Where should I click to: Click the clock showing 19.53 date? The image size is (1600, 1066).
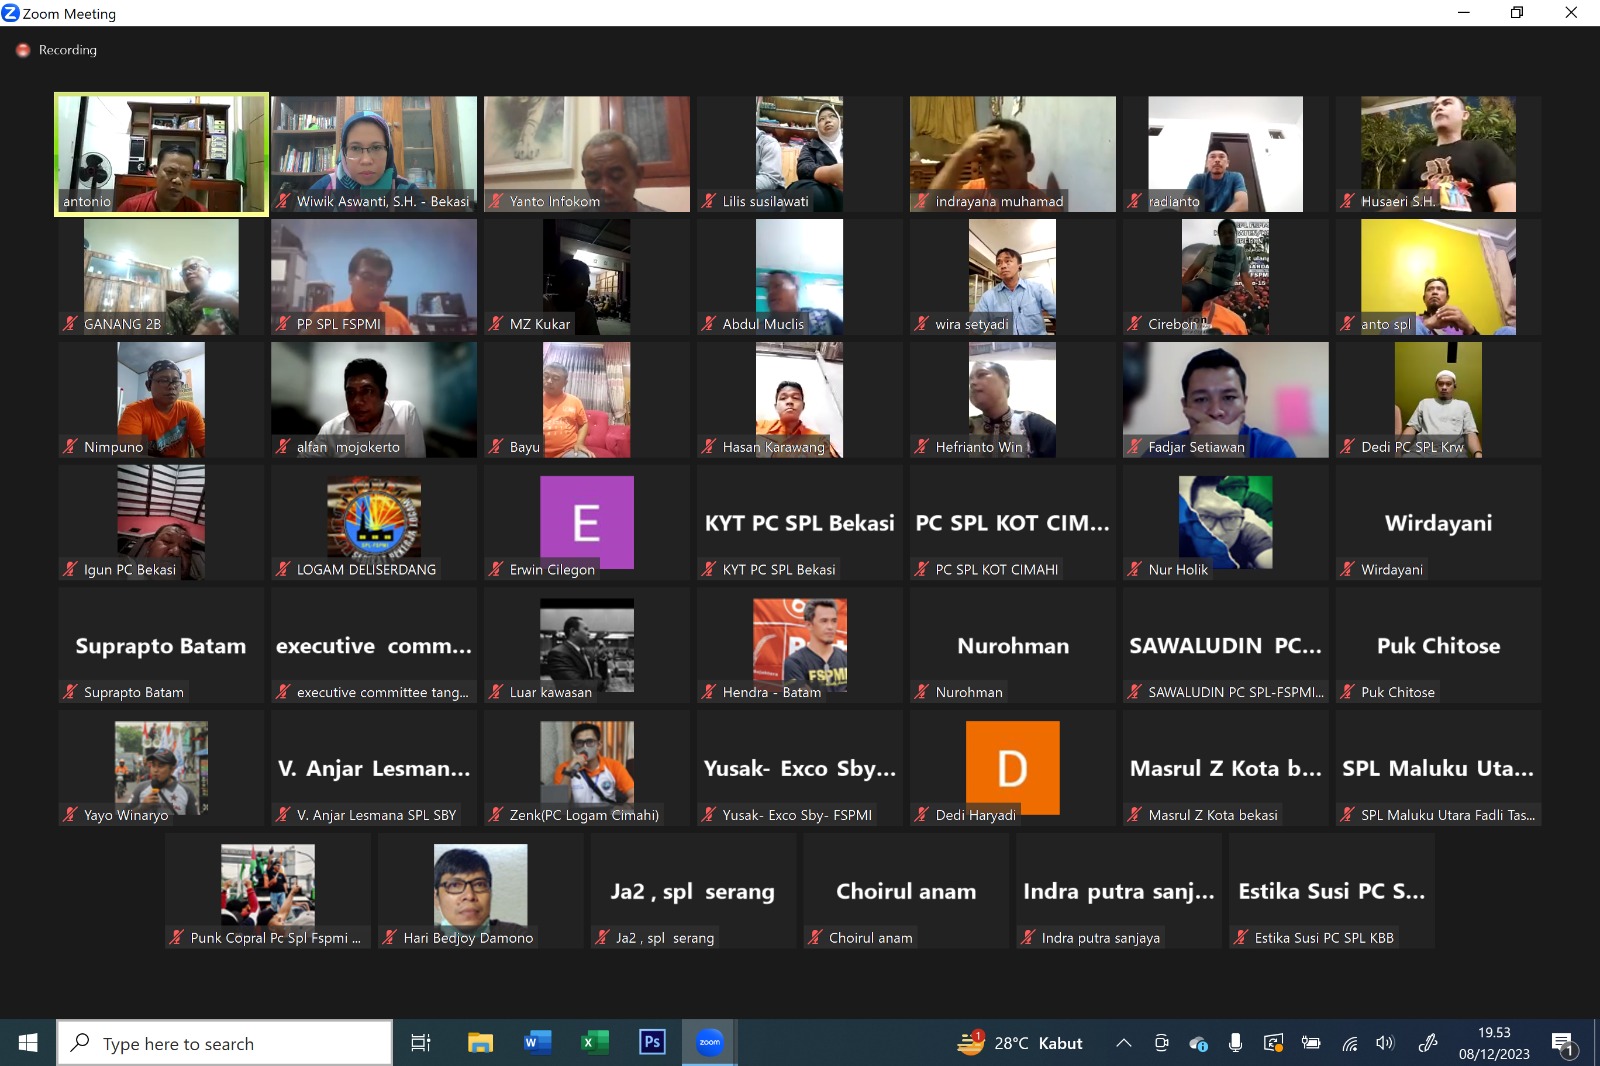click(1494, 1043)
